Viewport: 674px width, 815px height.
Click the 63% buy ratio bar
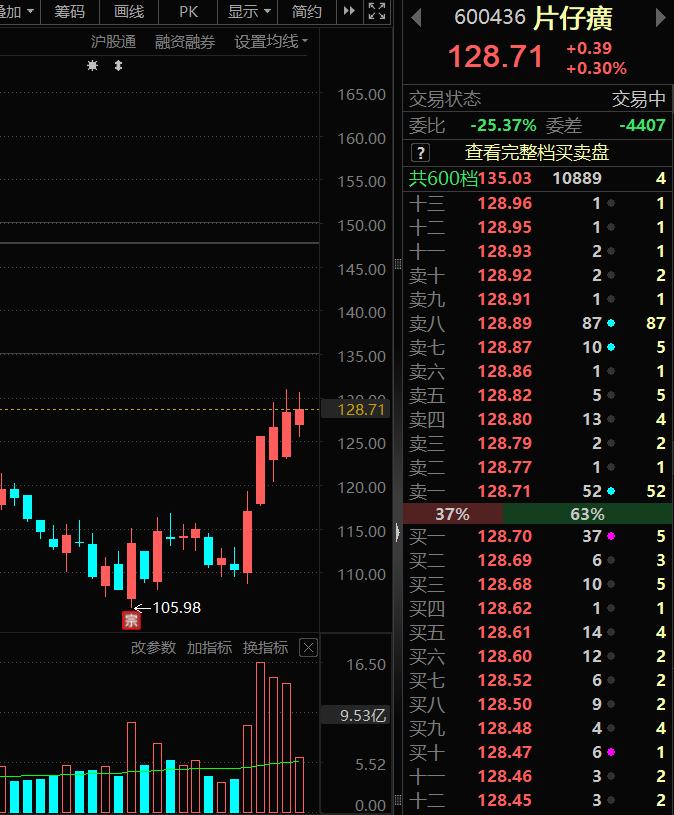pos(587,514)
